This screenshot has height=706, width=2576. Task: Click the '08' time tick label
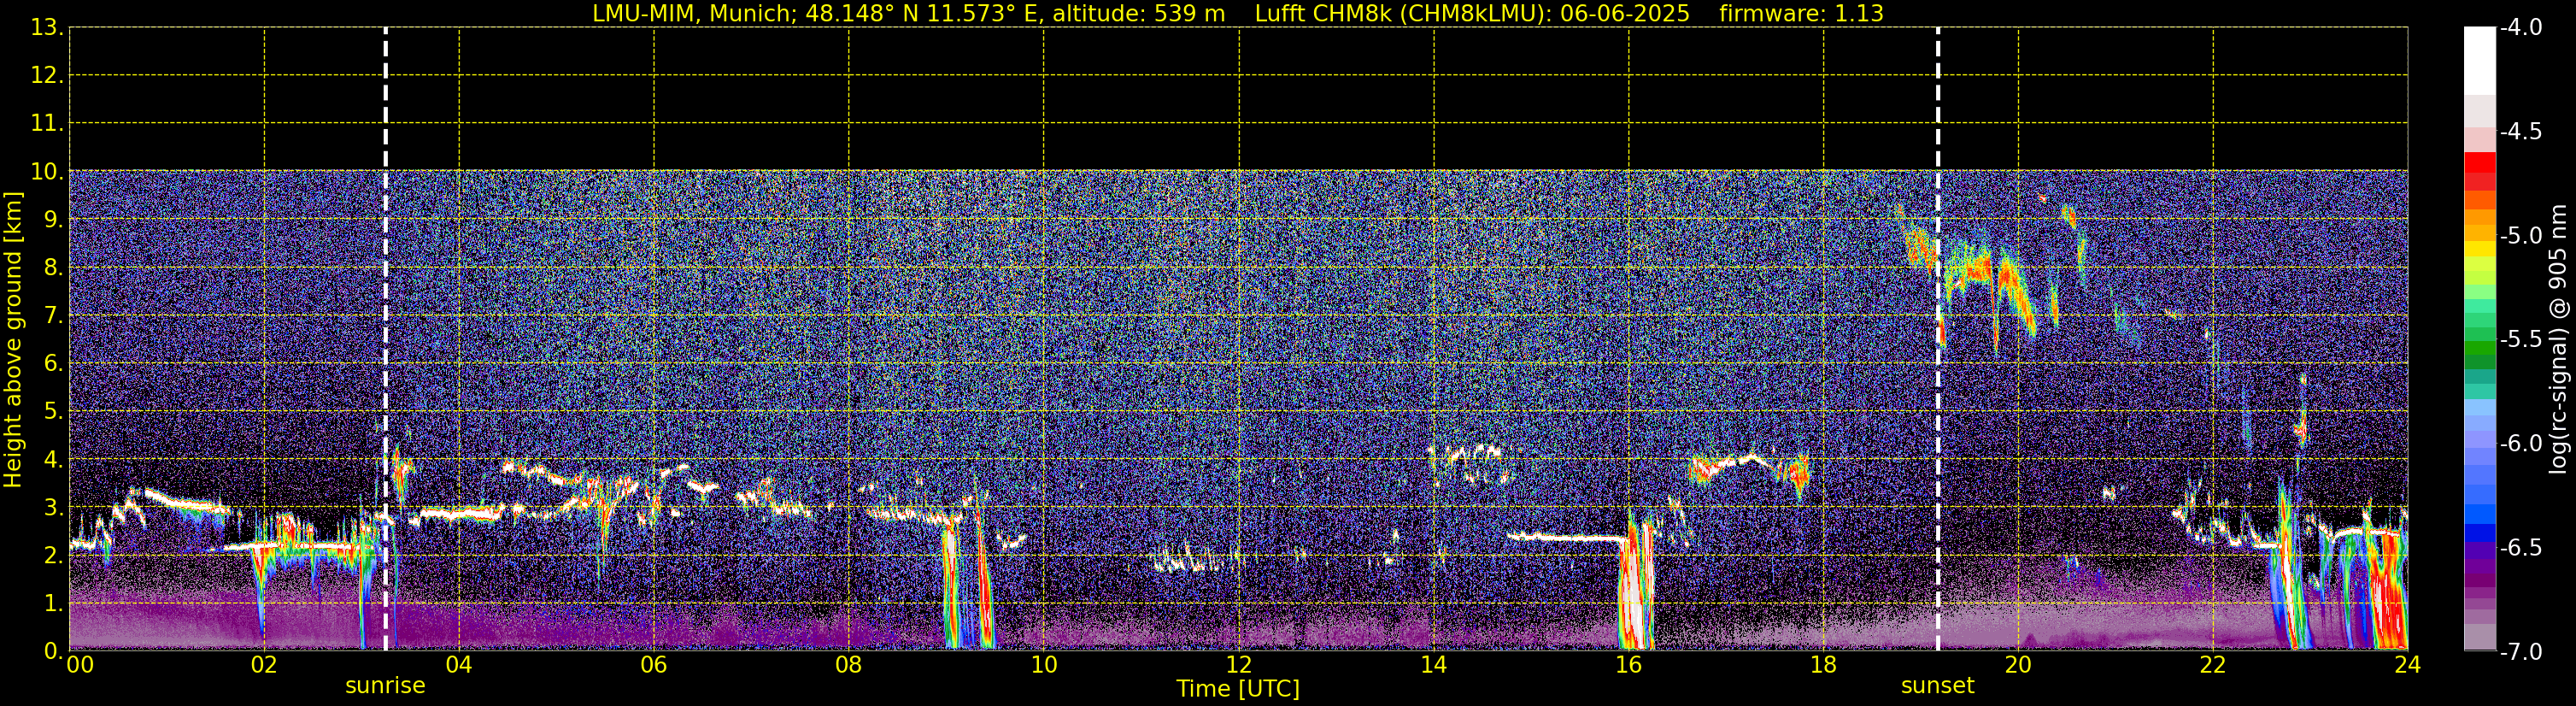(849, 665)
